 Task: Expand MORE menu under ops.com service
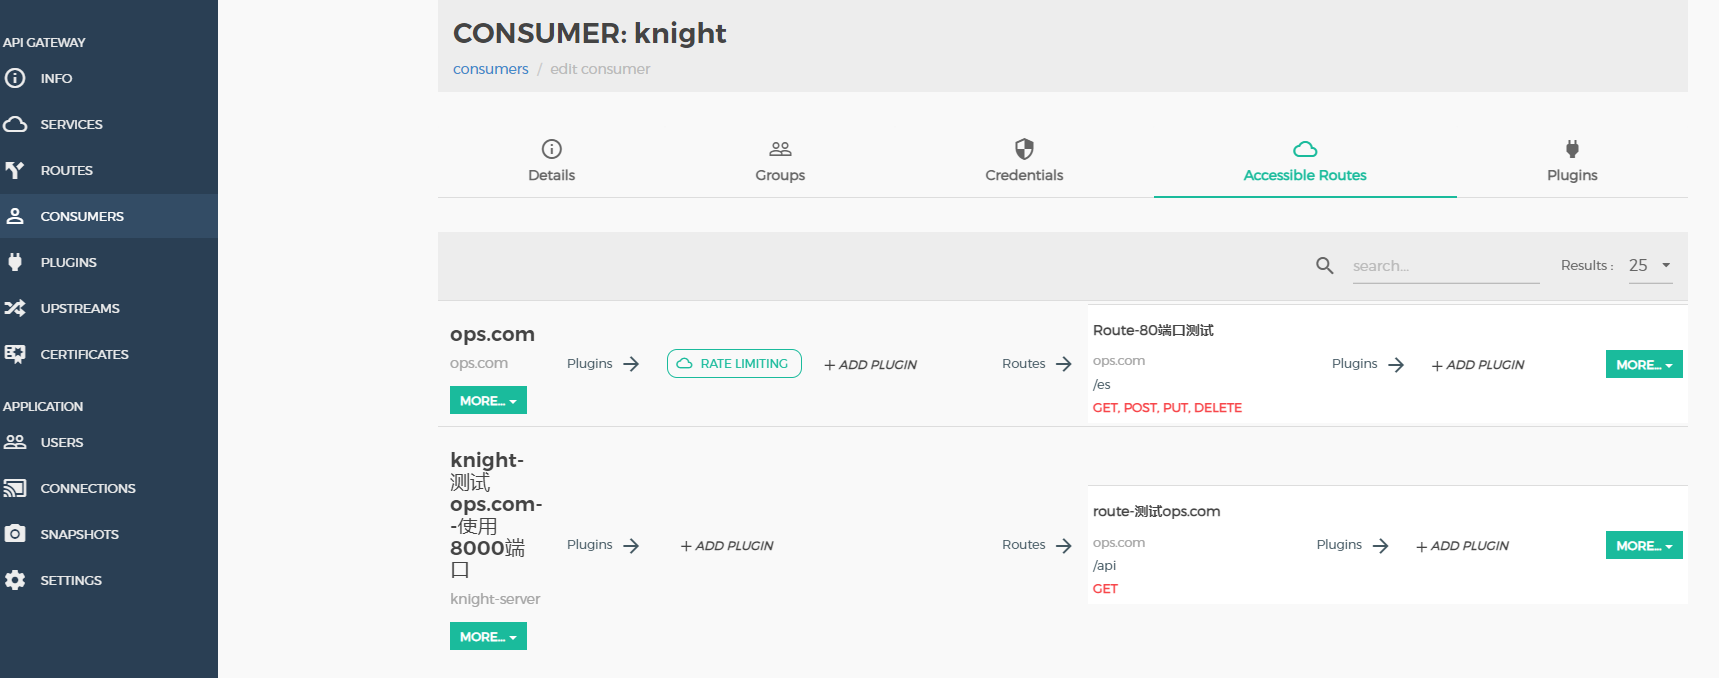pos(488,400)
